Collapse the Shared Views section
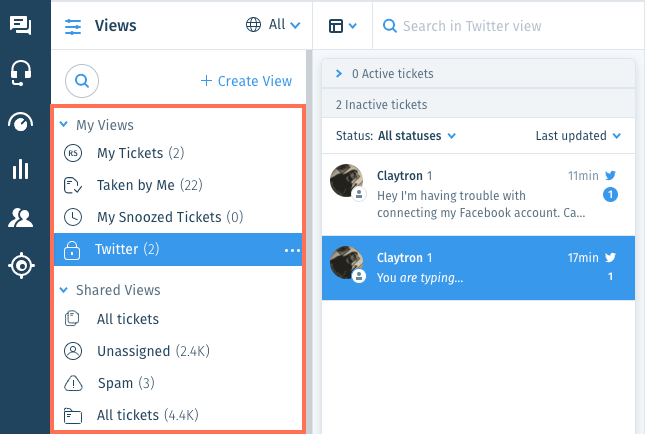Viewport: 645px width, 434px height. (64, 290)
